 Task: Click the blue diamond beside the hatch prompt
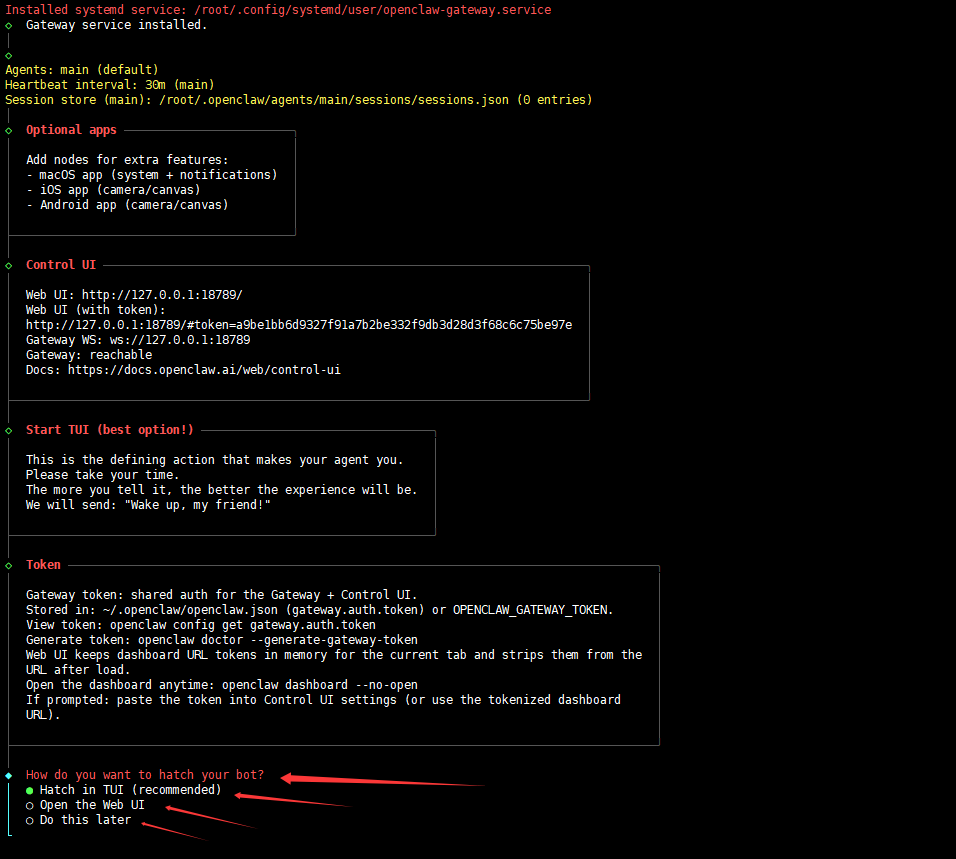(9, 775)
